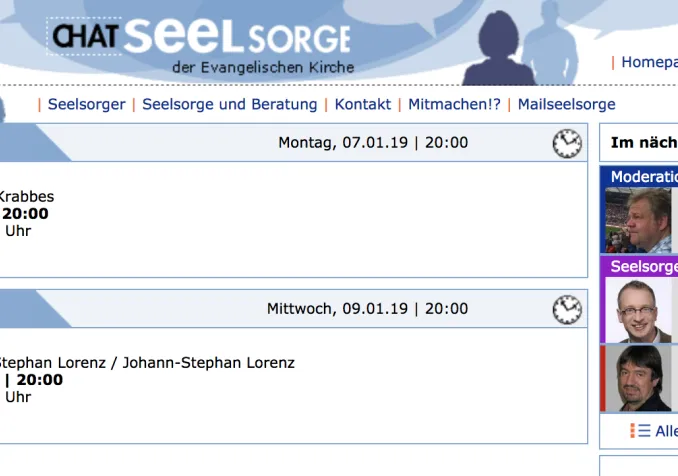The image size is (678, 476).
Task: Click the list icon beside Alle
Action: [x=640, y=430]
